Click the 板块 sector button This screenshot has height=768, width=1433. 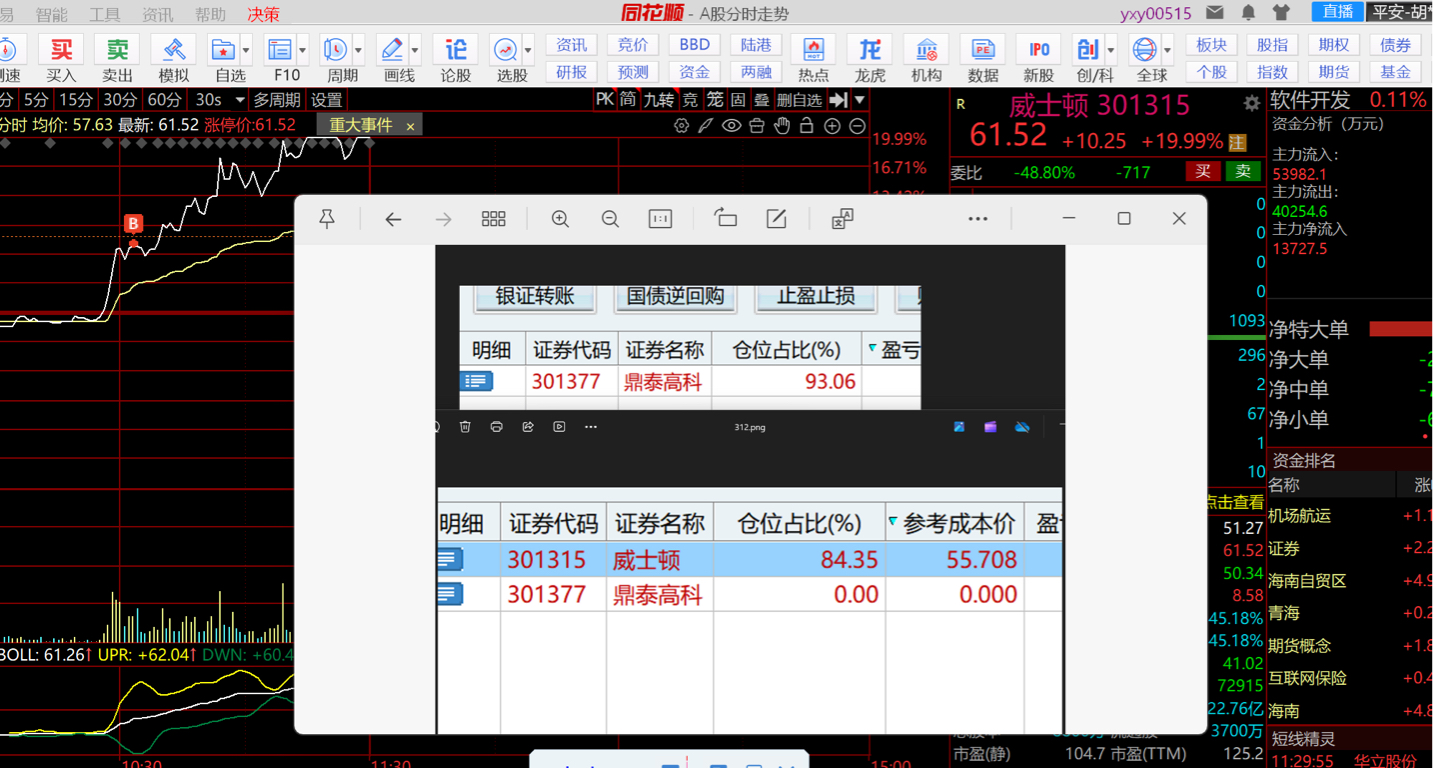pyautogui.click(x=1212, y=45)
